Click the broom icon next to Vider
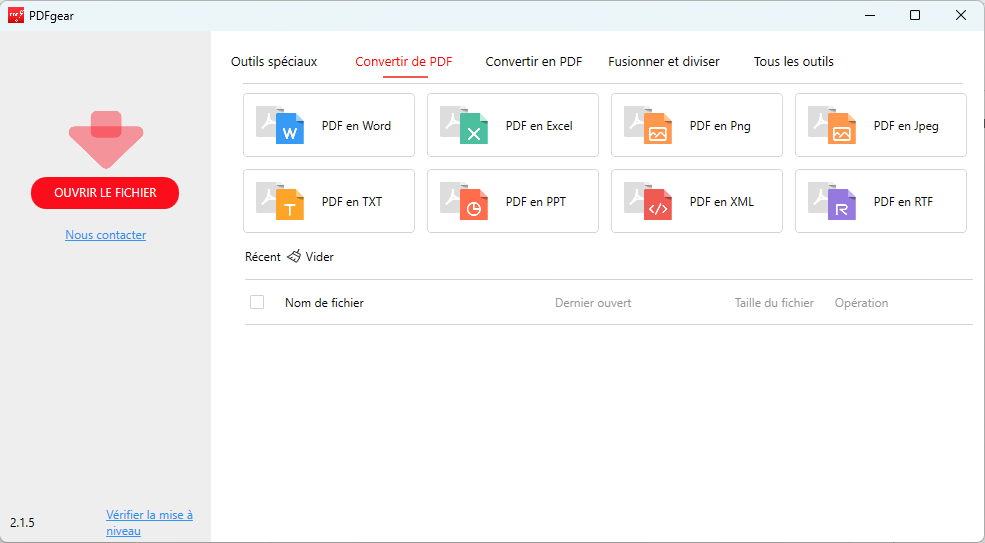Image resolution: width=985 pixels, height=543 pixels. pyautogui.click(x=294, y=256)
